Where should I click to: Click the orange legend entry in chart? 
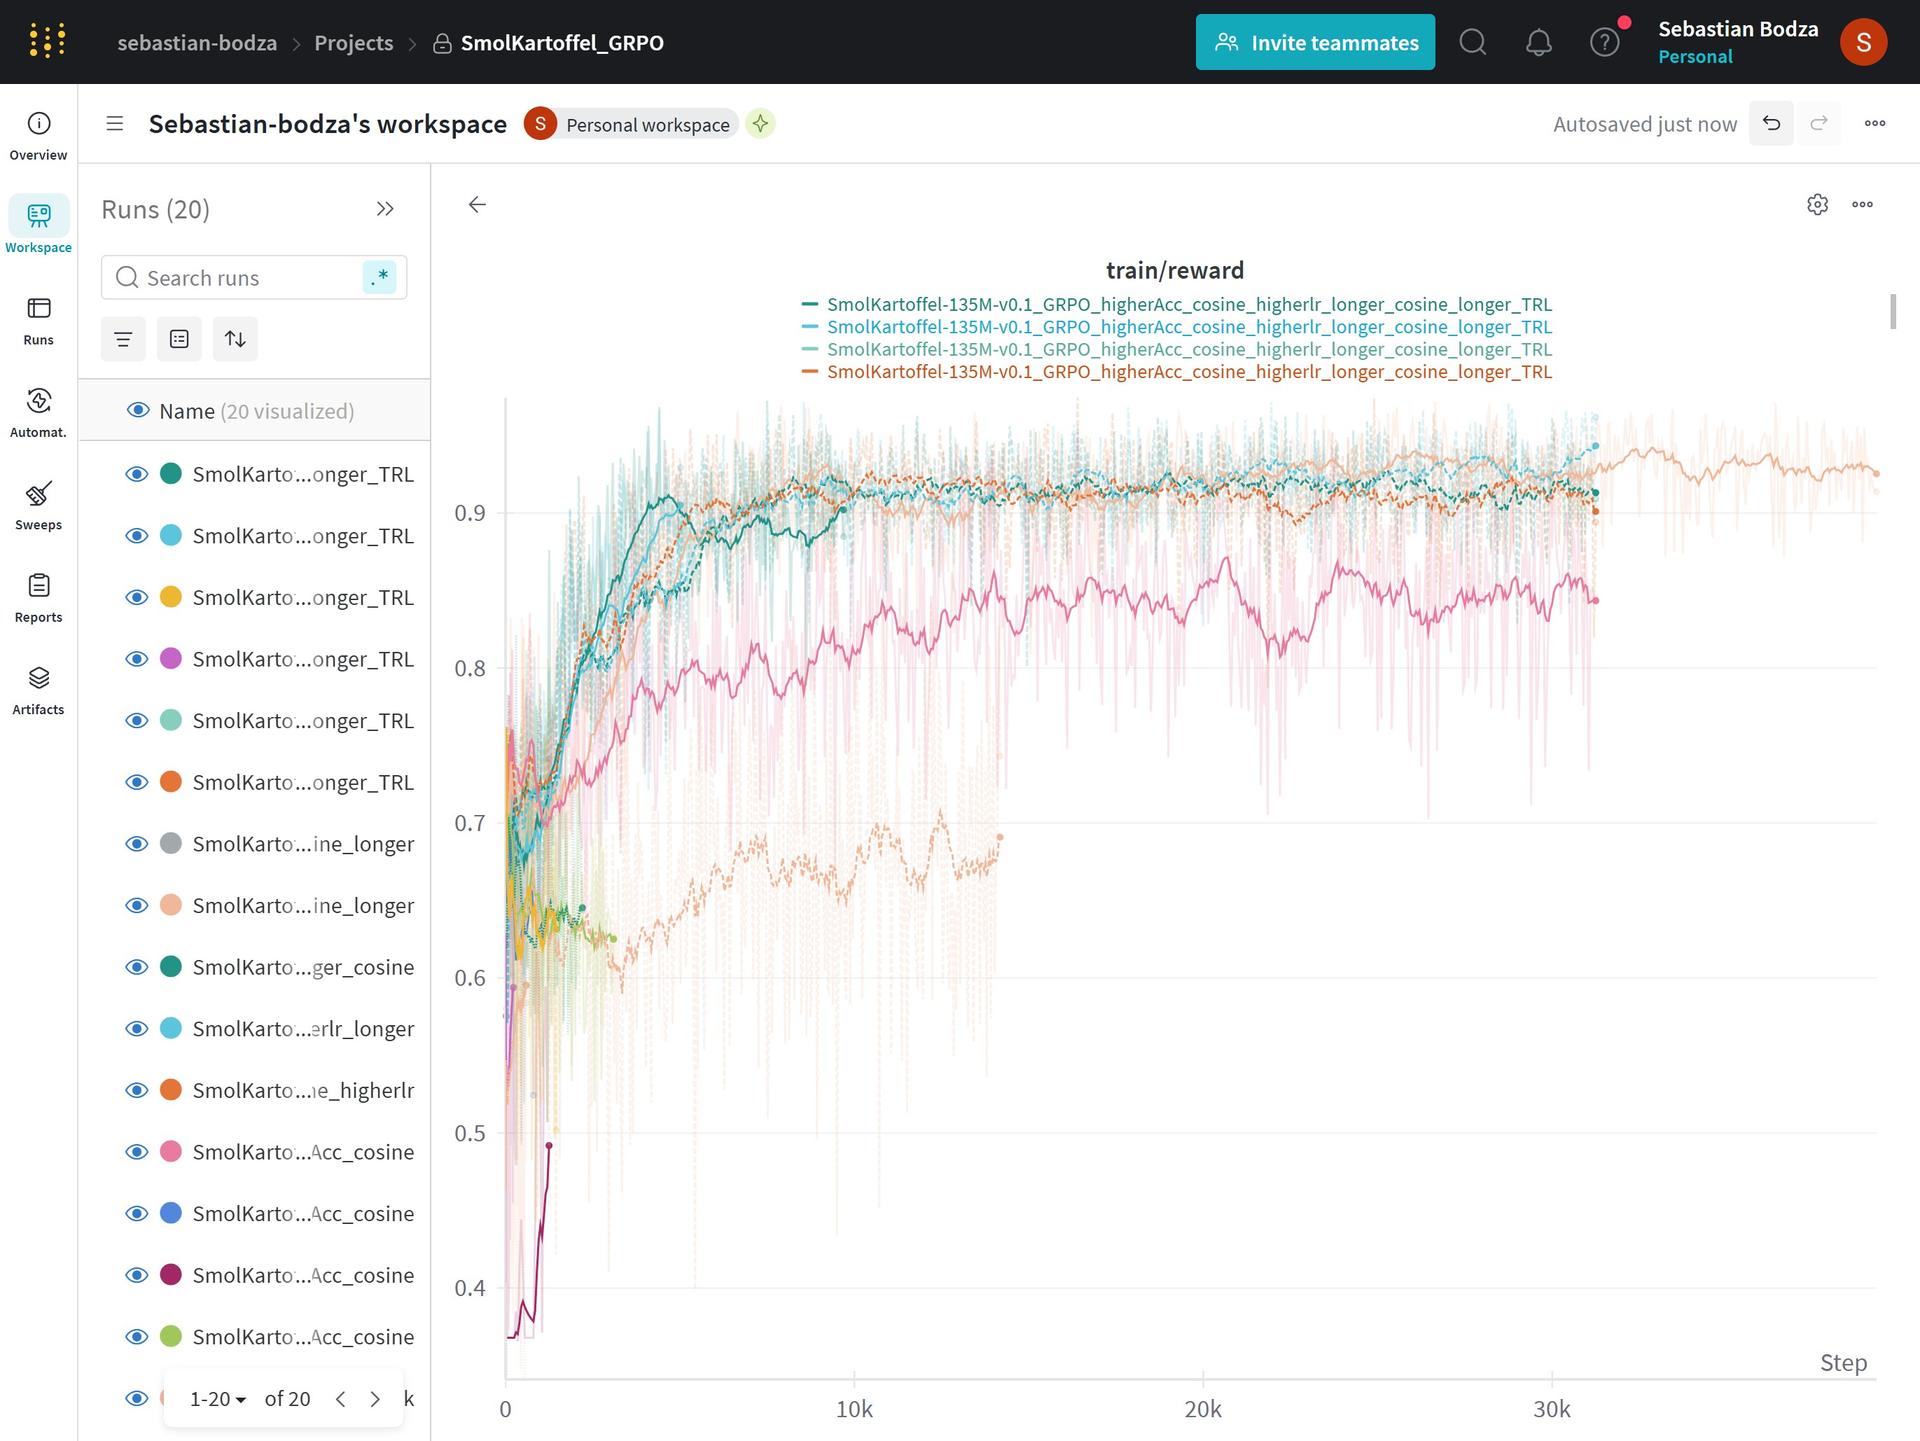pyautogui.click(x=1177, y=371)
